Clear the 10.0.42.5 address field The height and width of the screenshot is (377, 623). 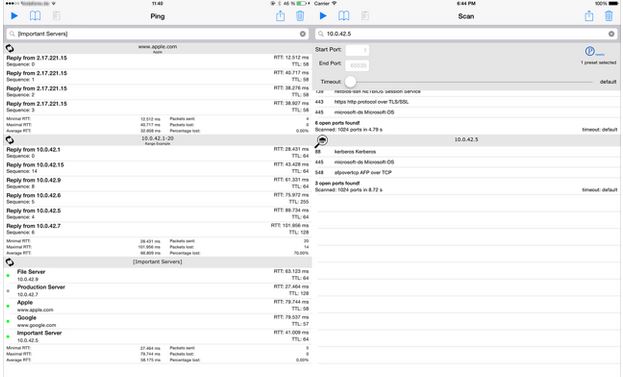611,34
